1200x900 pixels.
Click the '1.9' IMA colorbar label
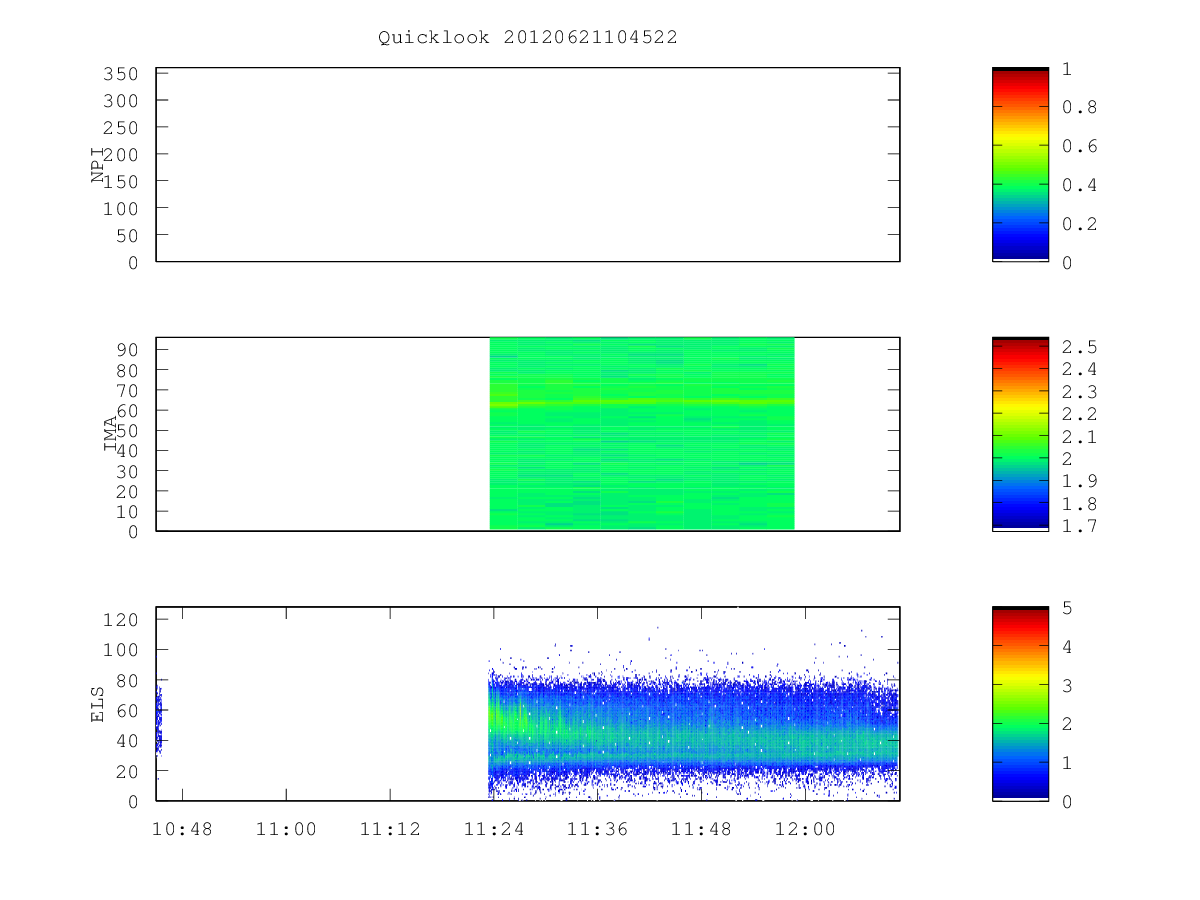pos(1079,481)
